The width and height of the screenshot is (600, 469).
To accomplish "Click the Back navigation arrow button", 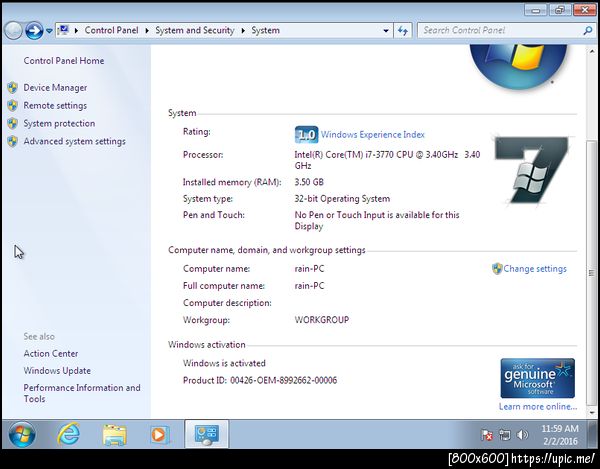I will point(13,30).
